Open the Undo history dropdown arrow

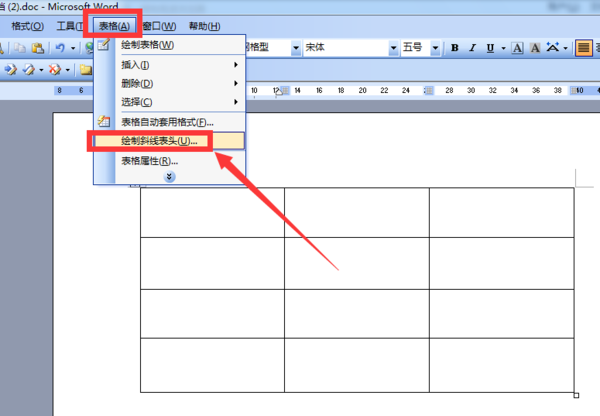click(73, 48)
